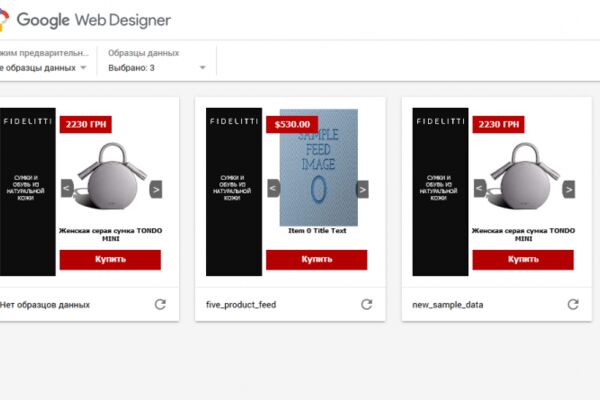Click 'Google Web Designer' title text

(94, 20)
